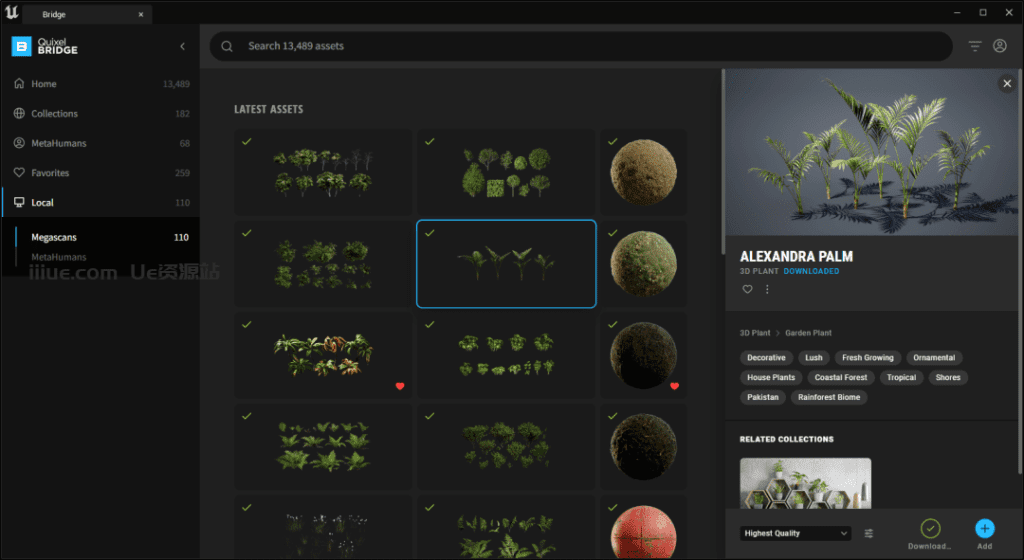Unfavorite the colorful plants asset with red heart
This screenshot has width=1024, height=560.
(x=400, y=386)
